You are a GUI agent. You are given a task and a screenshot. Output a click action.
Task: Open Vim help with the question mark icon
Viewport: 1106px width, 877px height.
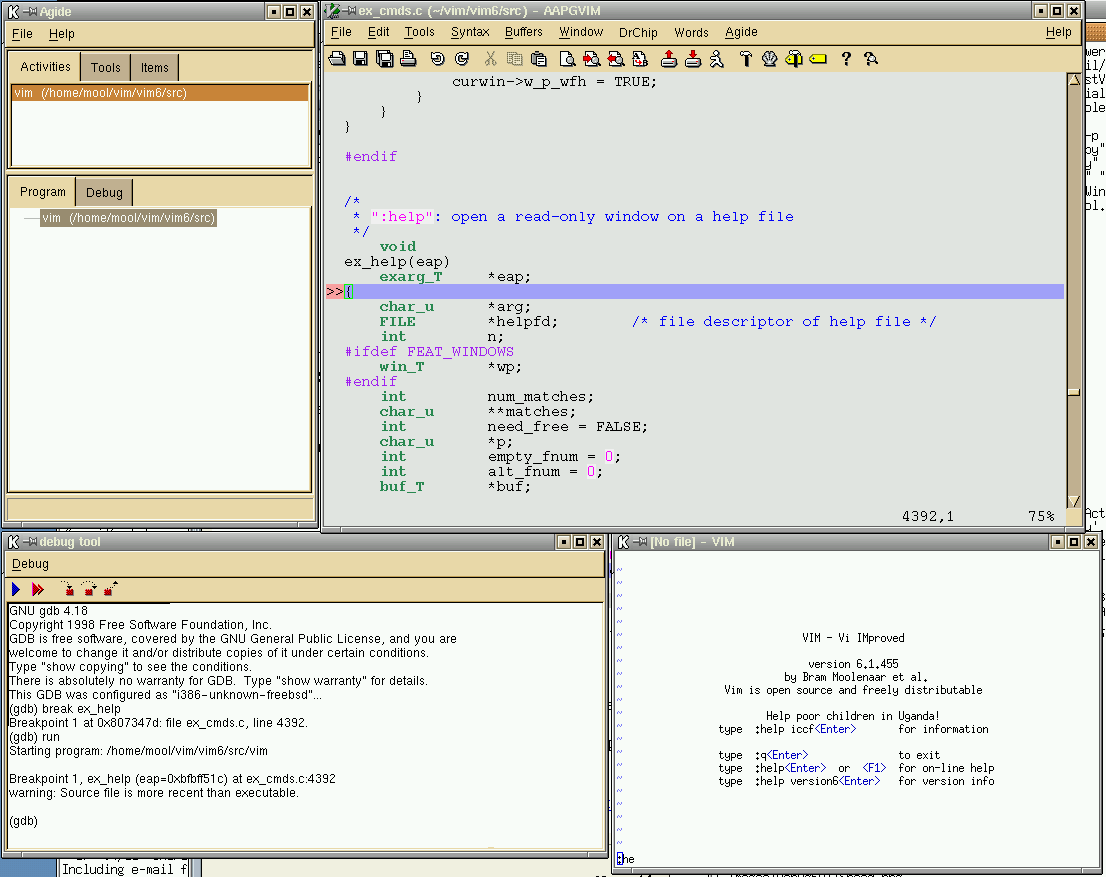click(846, 59)
